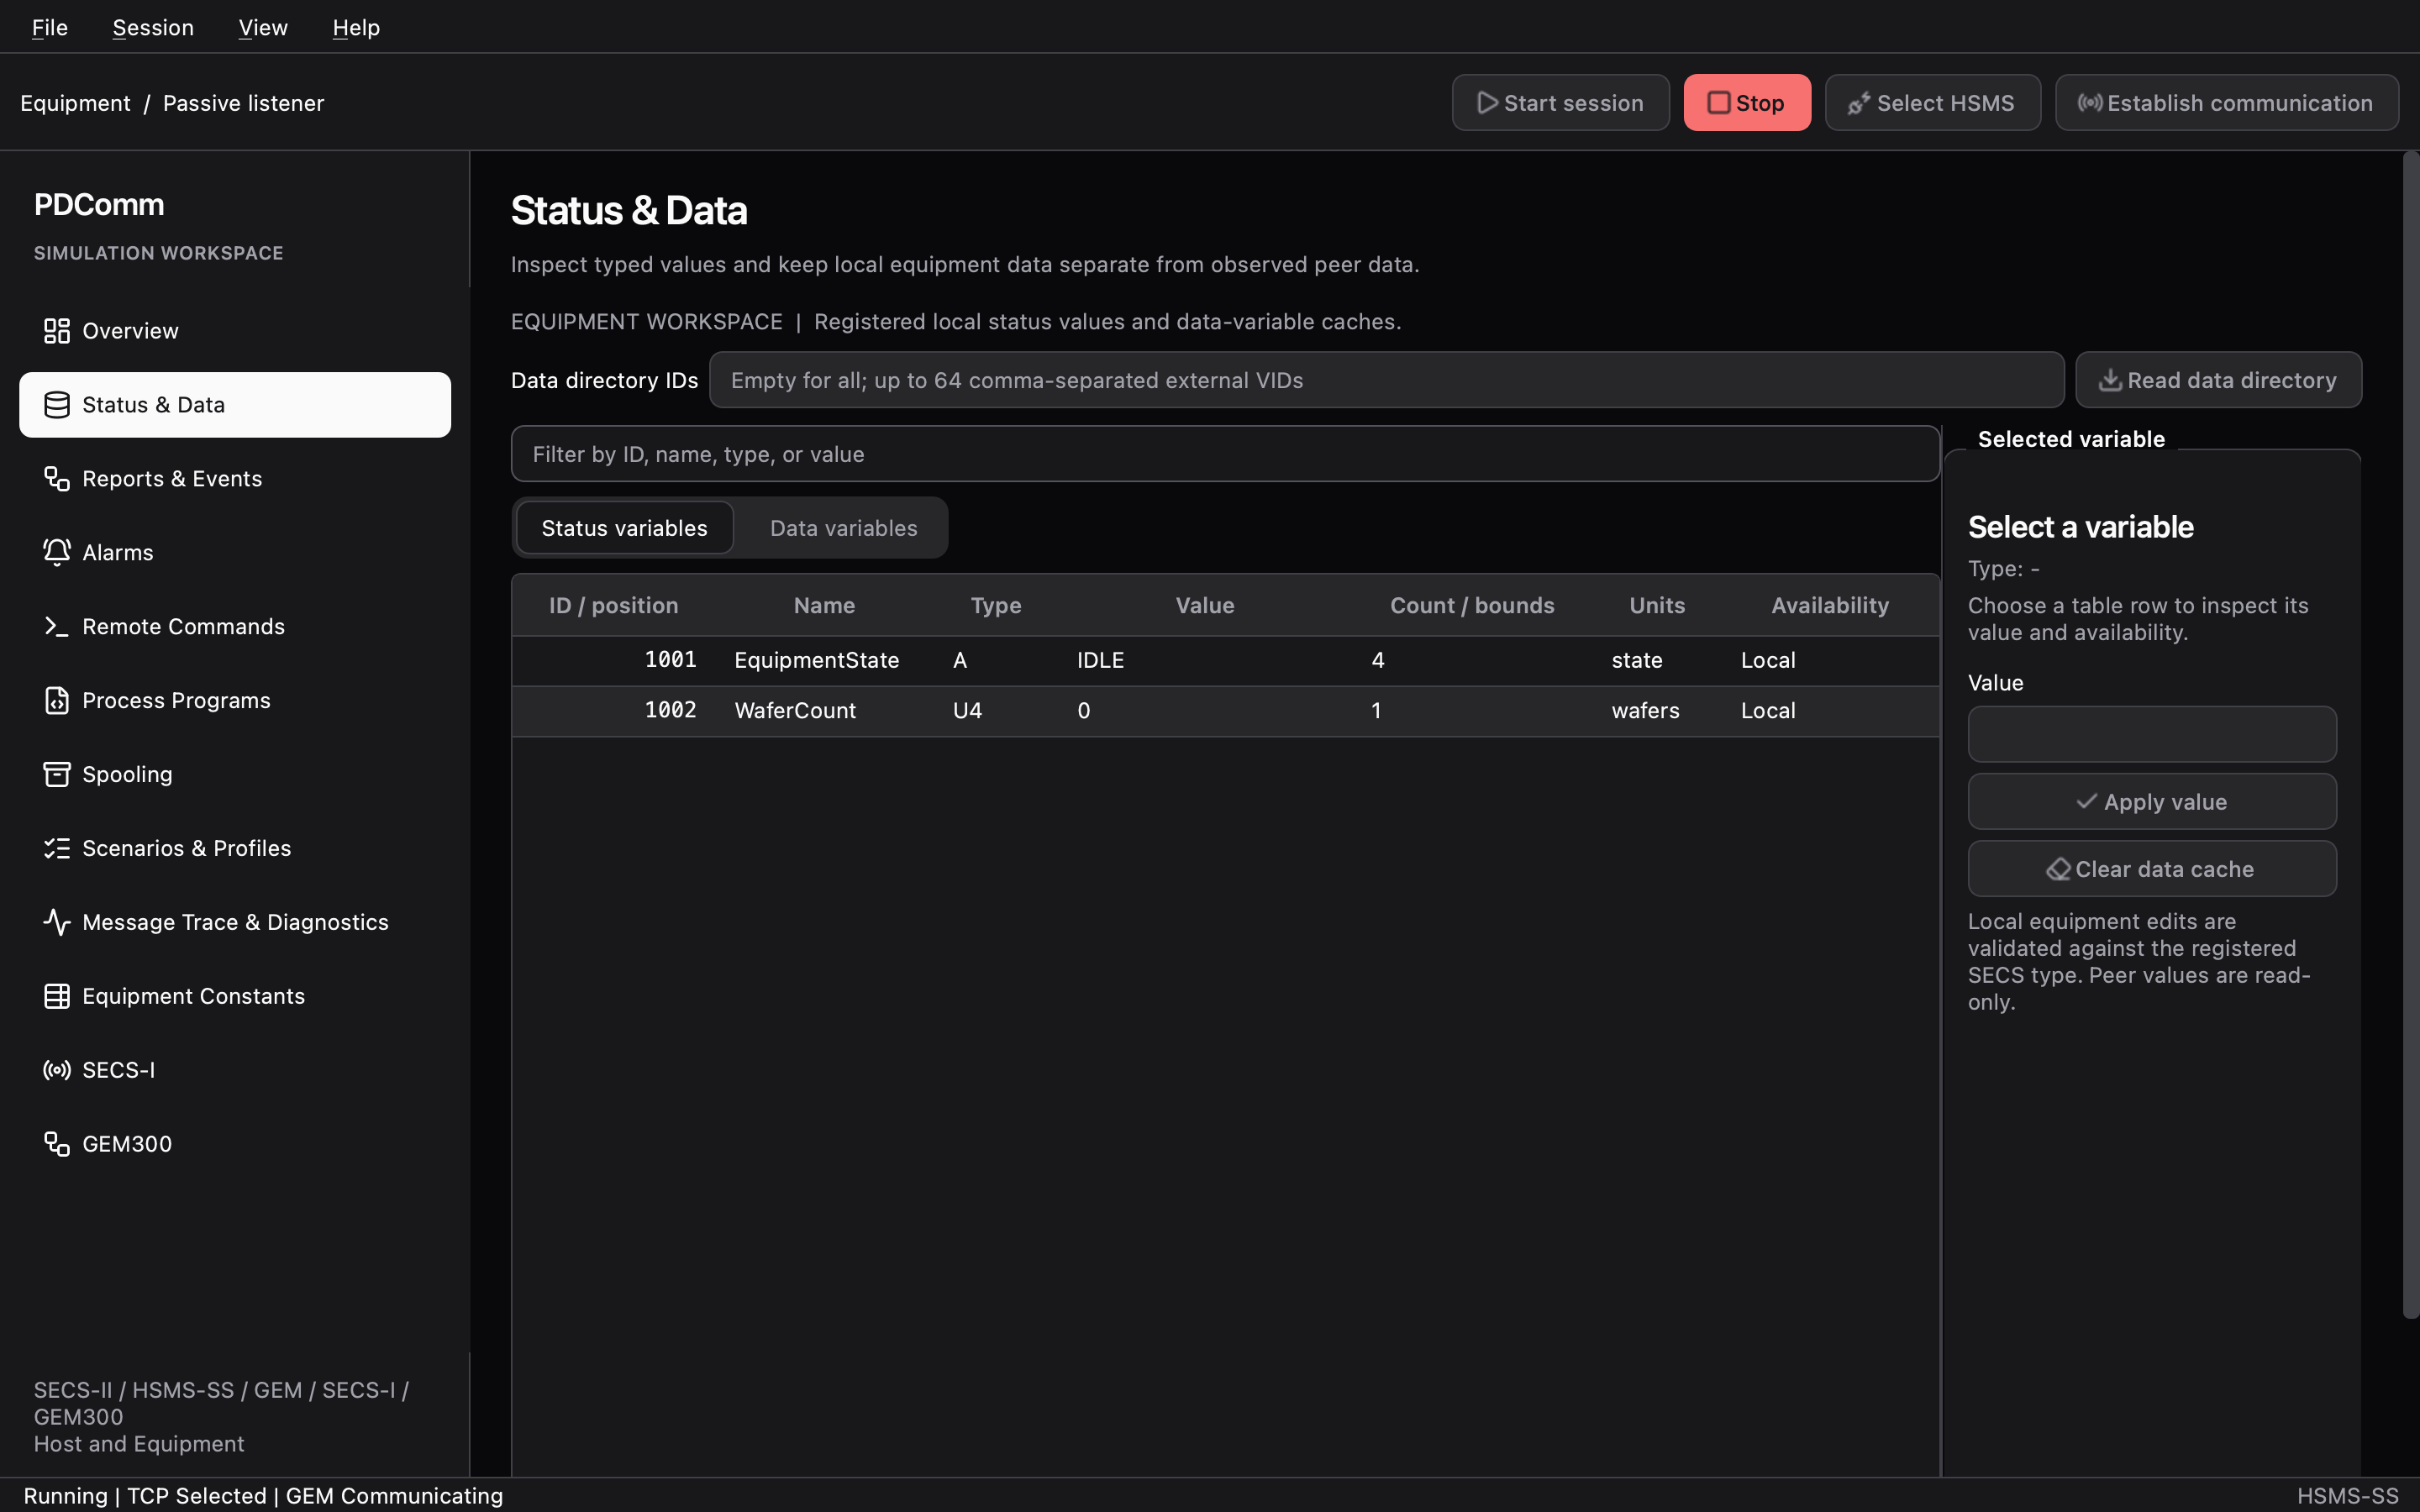Switch to the Data variables tab
Screen dimensions: 2420x1512
843,528
